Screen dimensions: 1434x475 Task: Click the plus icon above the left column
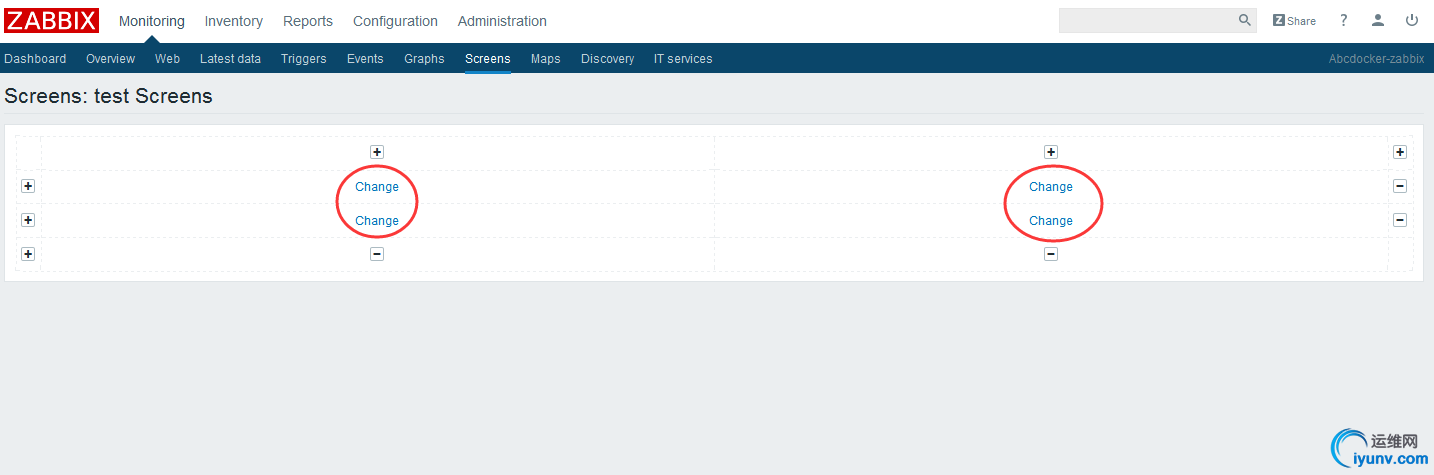coord(377,152)
